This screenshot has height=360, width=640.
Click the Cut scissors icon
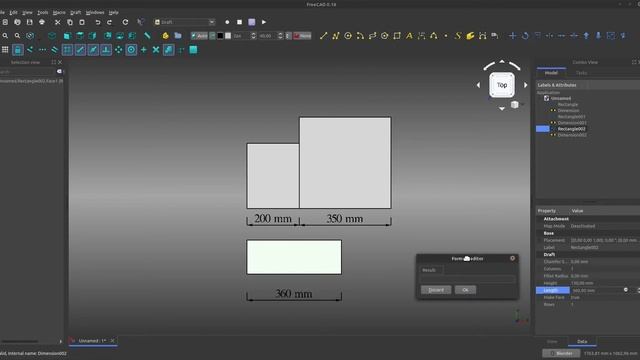[58, 22]
